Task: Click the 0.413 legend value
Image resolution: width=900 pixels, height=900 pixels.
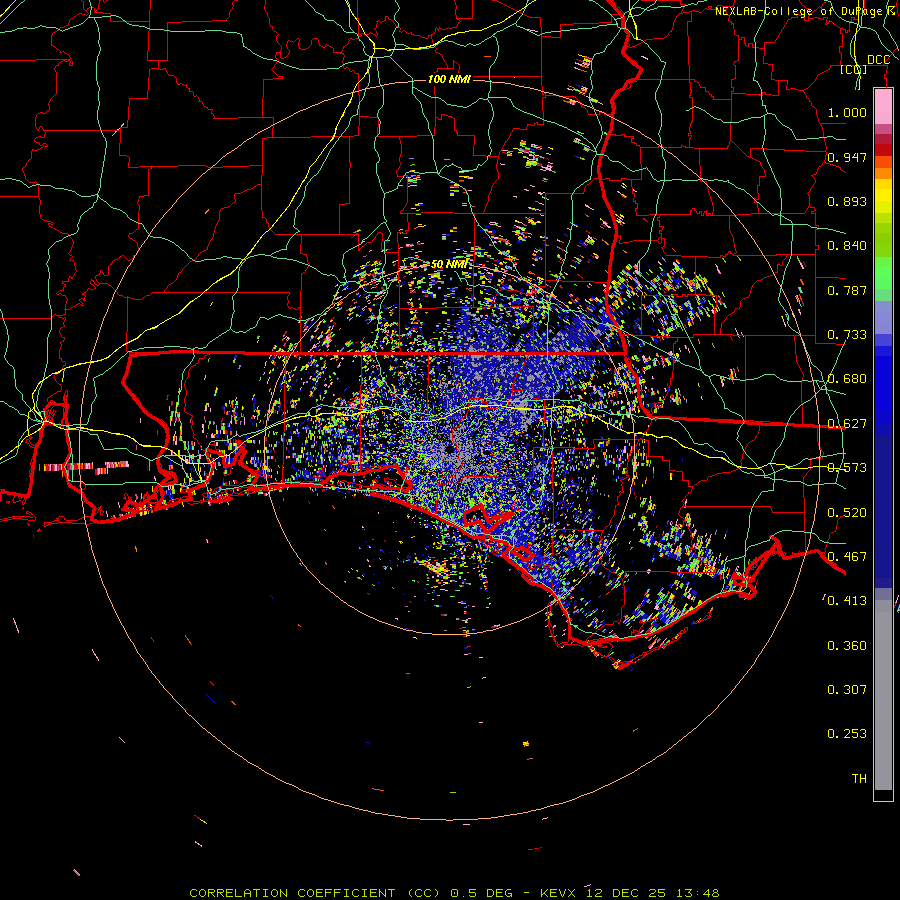Action: [847, 601]
